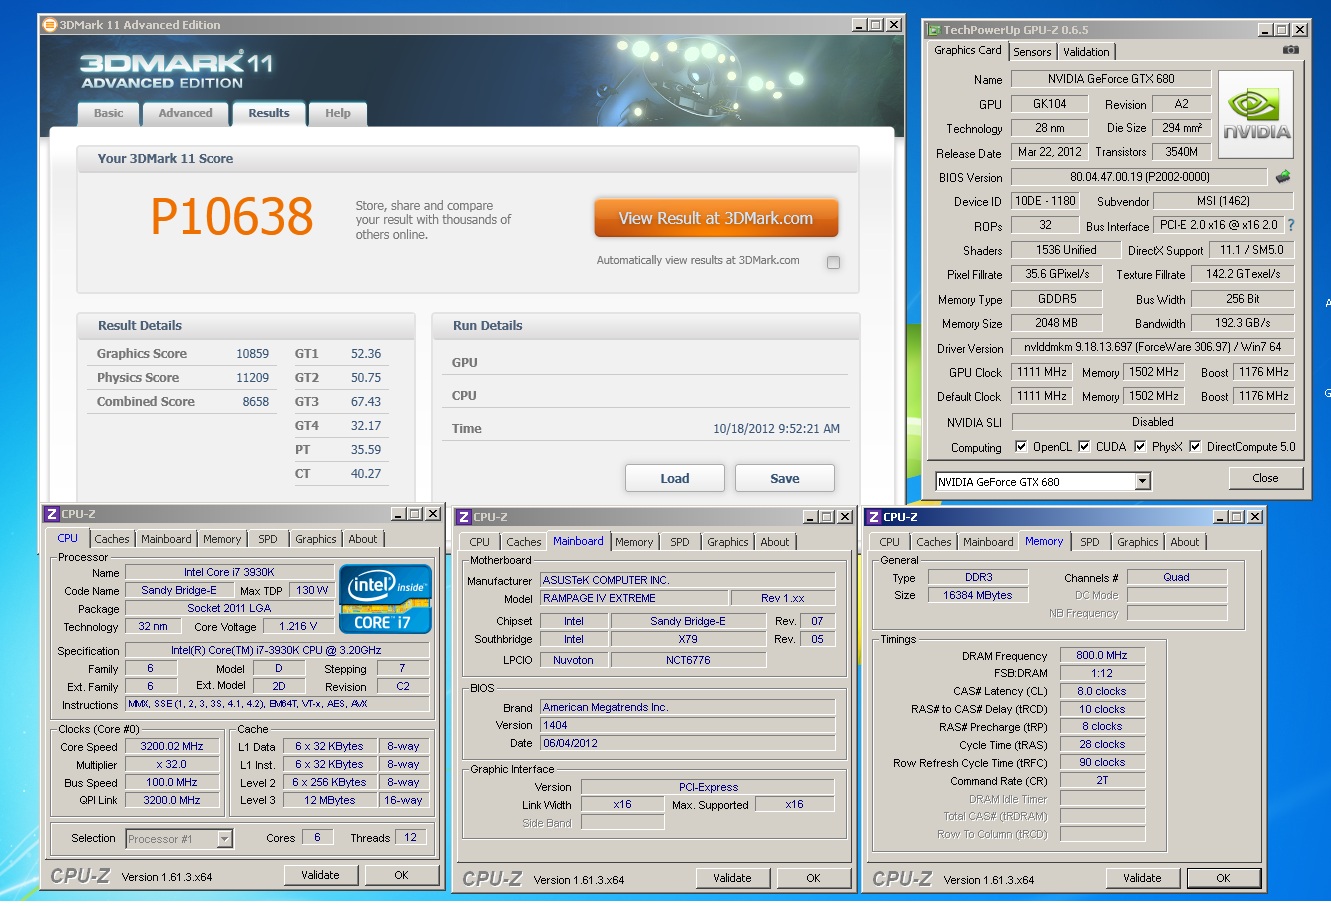Click the Graphics Score value 10859

(x=252, y=354)
